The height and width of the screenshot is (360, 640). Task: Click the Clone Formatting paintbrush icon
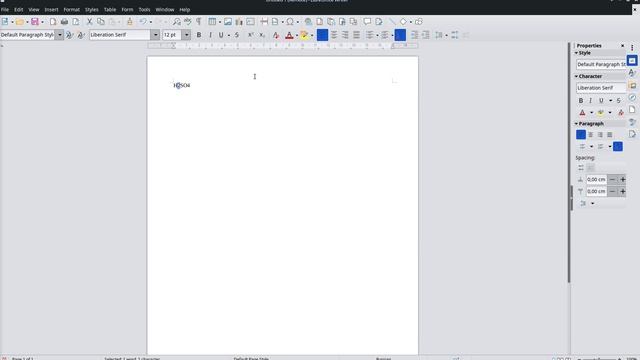(130, 22)
